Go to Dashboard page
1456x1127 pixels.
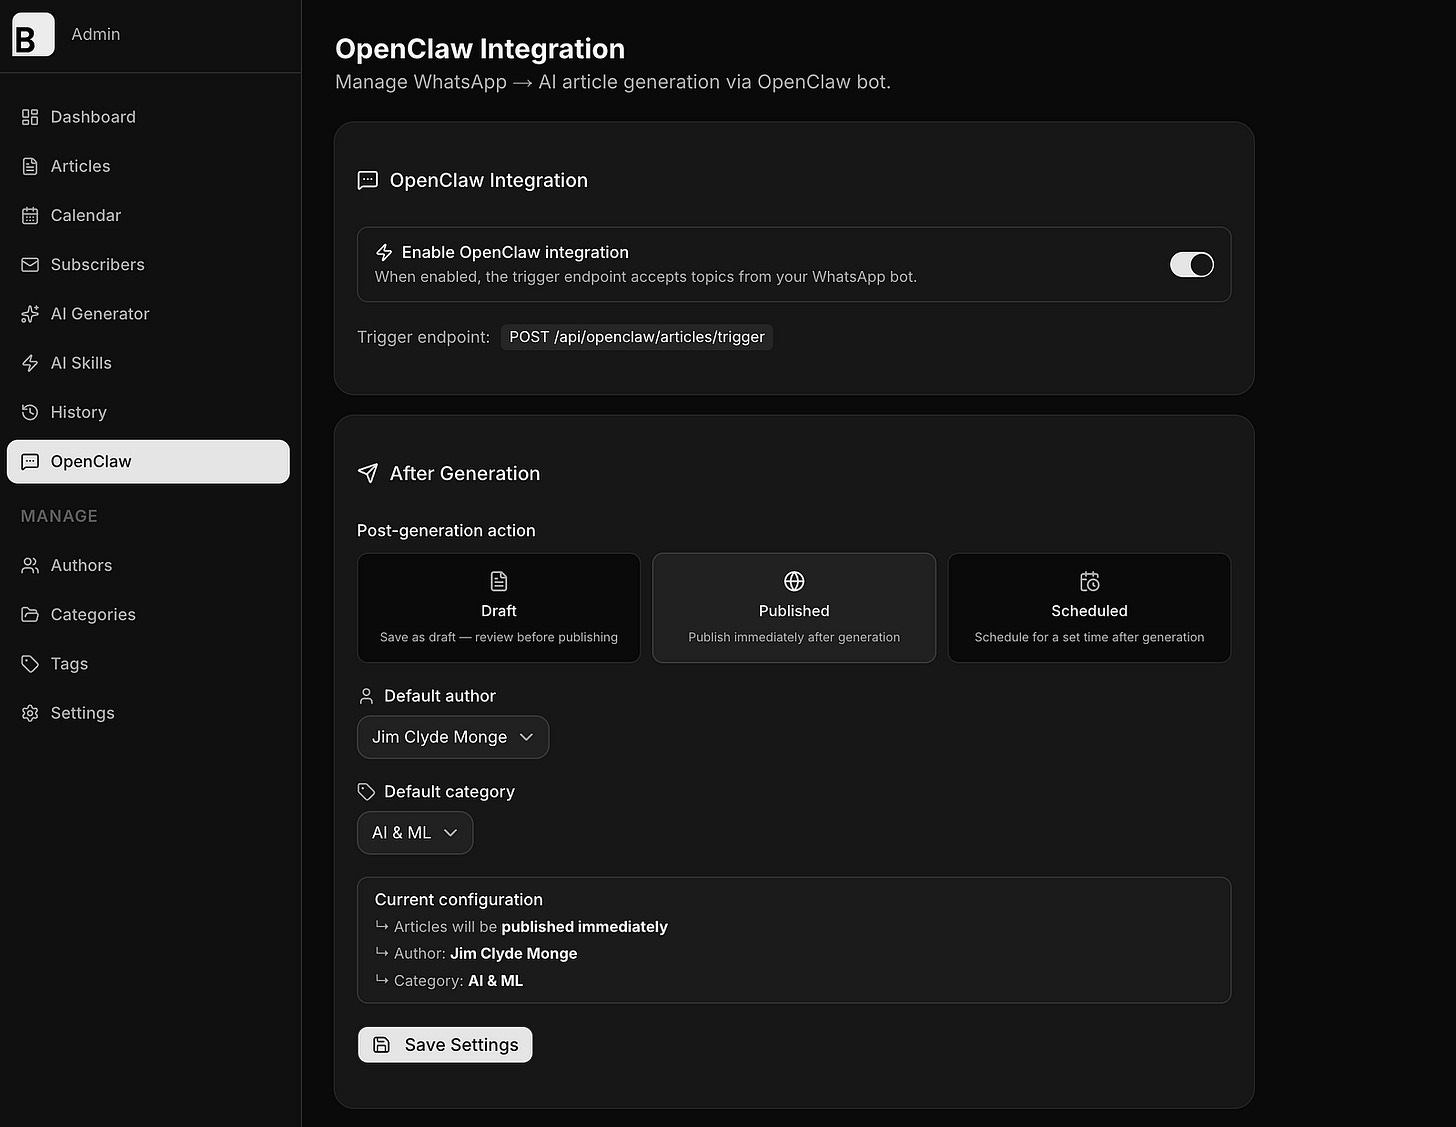click(x=148, y=117)
